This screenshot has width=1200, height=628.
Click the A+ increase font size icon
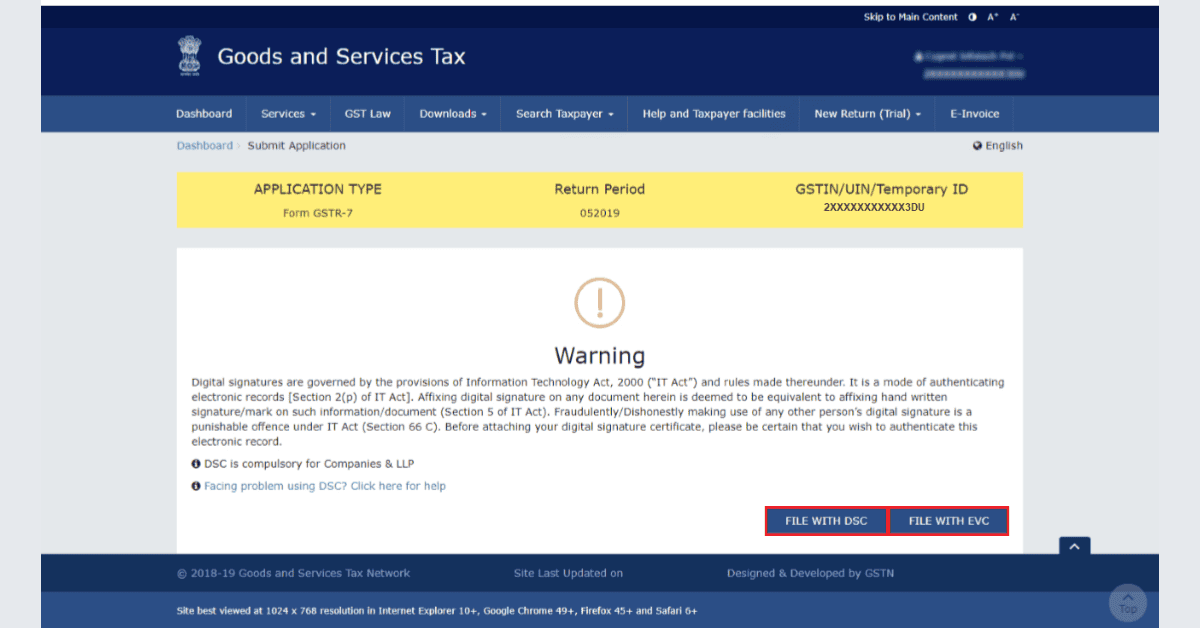point(992,16)
